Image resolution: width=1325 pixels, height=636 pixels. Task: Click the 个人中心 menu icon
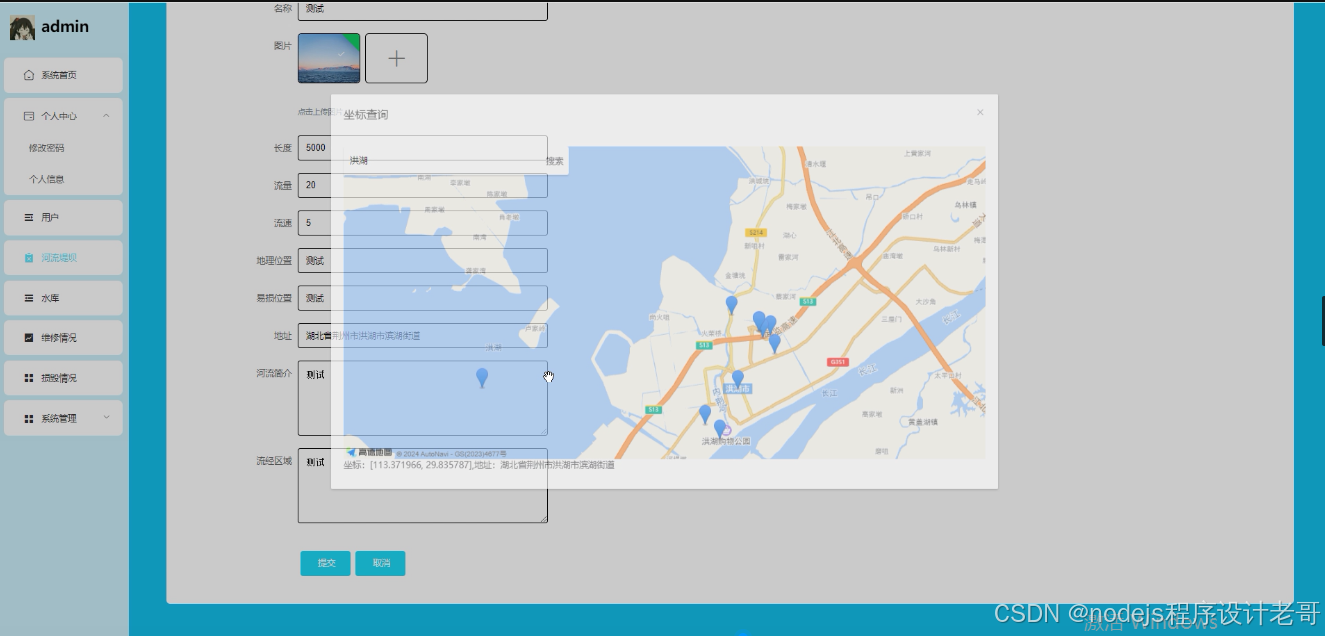click(29, 116)
